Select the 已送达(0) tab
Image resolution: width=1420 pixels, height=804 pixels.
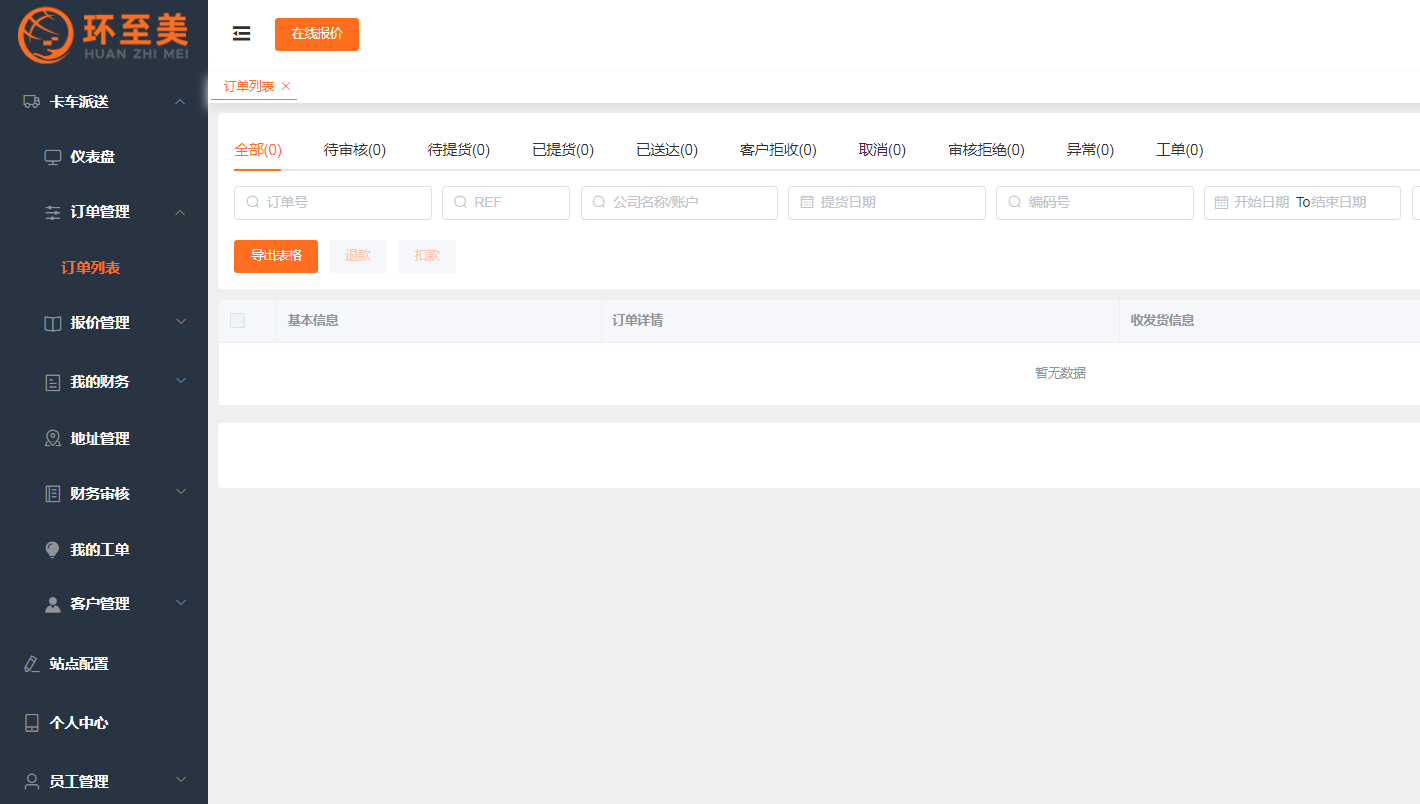(x=666, y=150)
